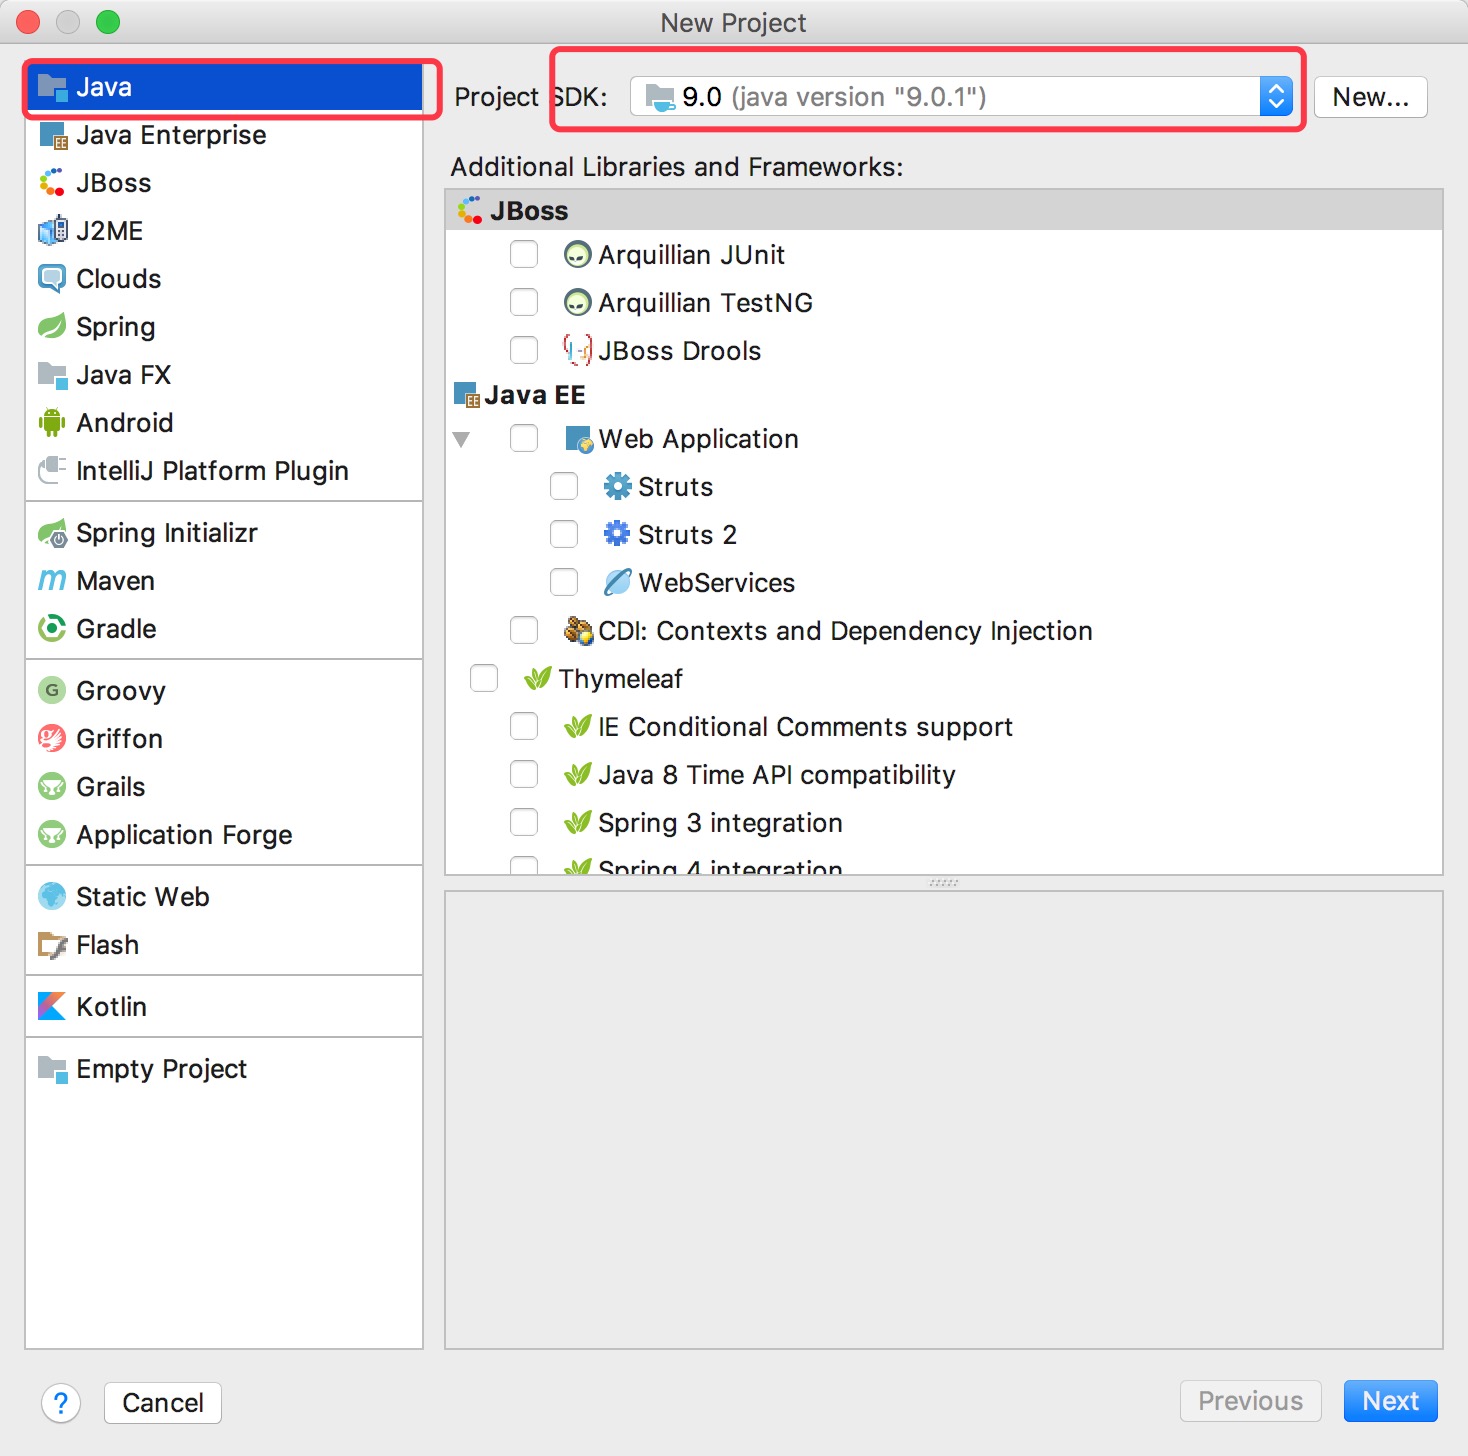This screenshot has width=1468, height=1456.
Task: Click the Spring 3 integration label
Action: coord(720,823)
